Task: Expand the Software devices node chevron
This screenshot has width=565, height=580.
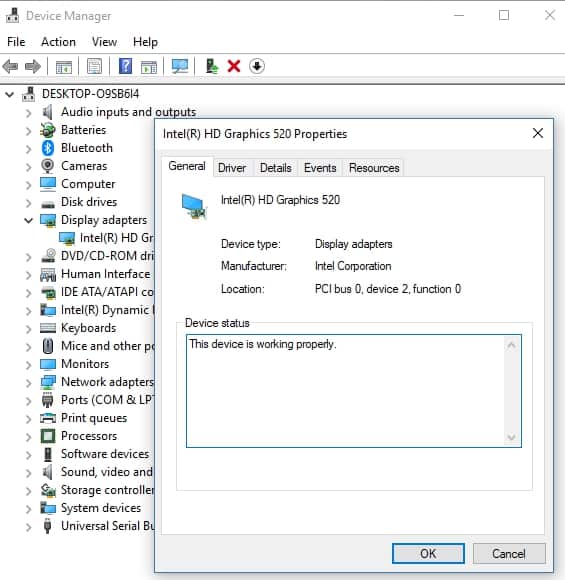Action: pos(28,455)
